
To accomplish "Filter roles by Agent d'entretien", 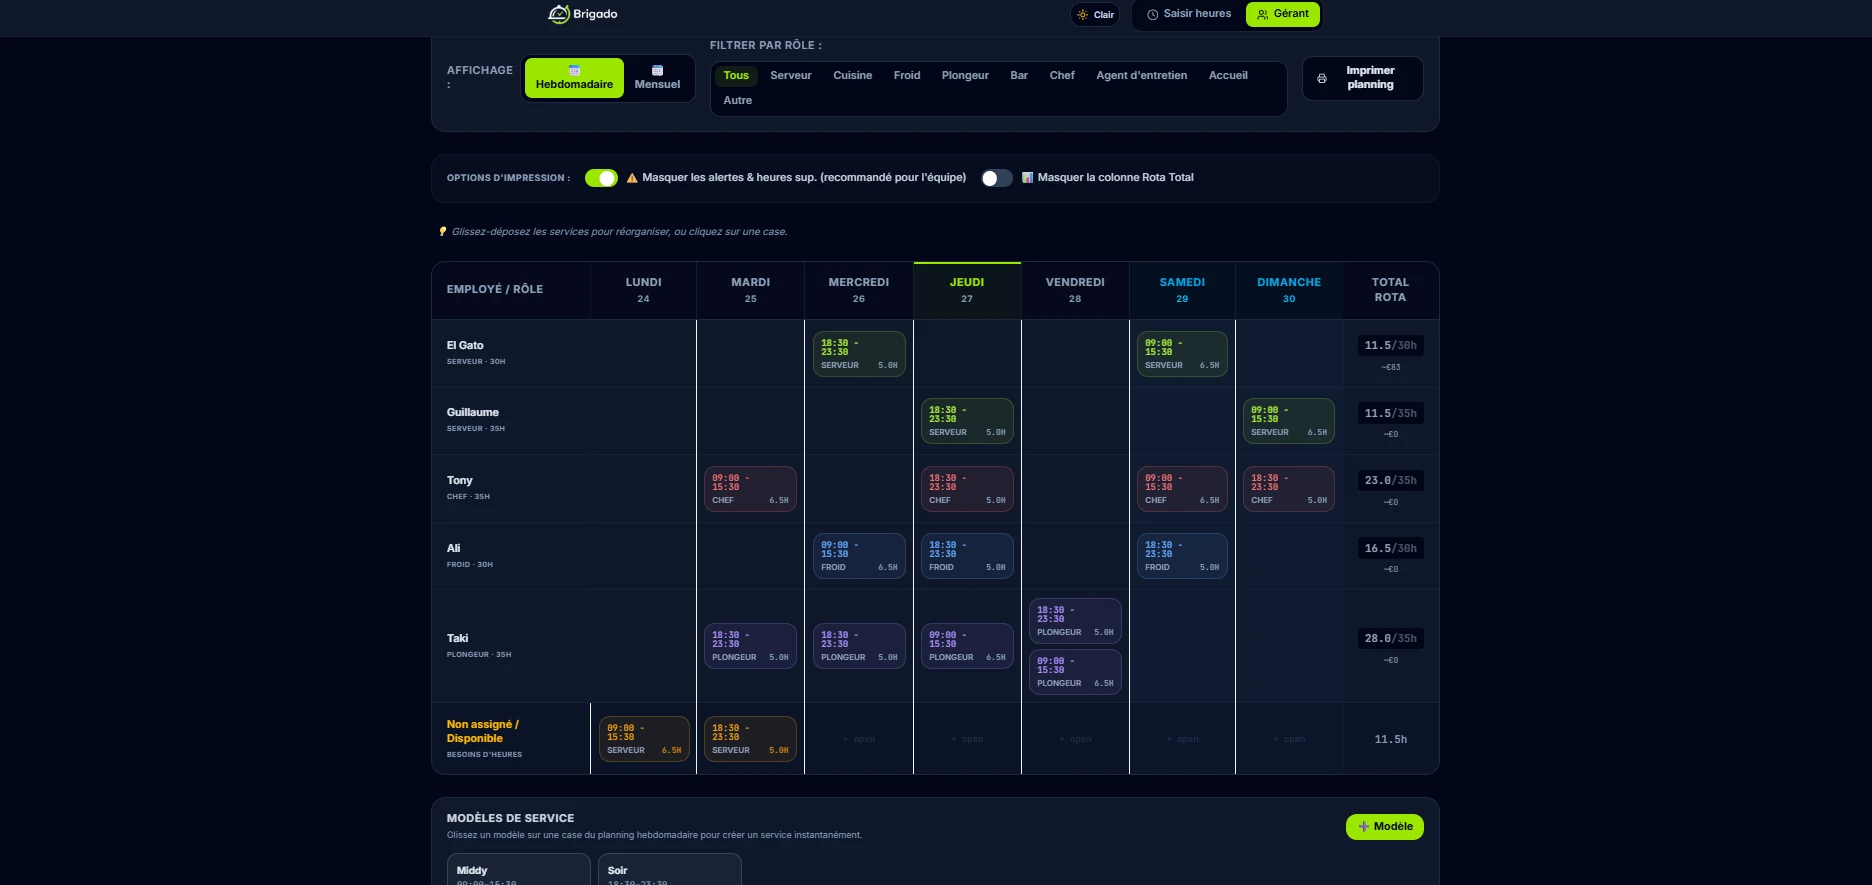I will coord(1142,76).
